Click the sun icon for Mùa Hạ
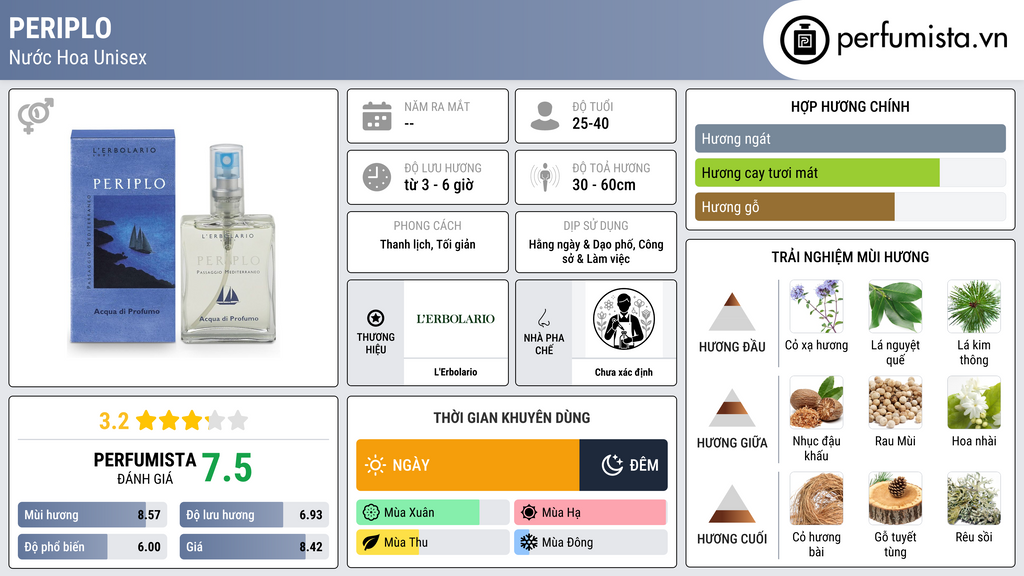Image resolution: width=1024 pixels, height=576 pixels. (529, 512)
